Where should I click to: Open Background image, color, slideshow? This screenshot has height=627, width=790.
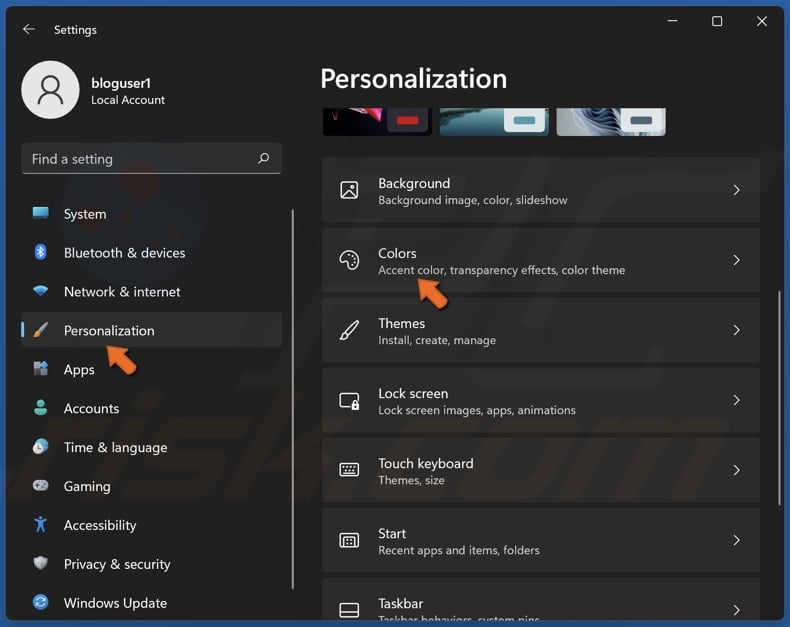pyautogui.click(x=541, y=190)
